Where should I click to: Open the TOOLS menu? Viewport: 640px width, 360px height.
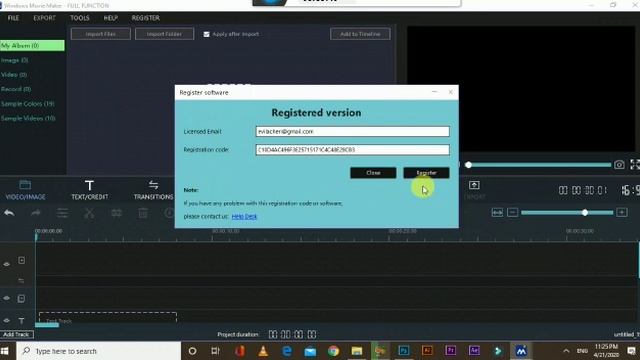[x=80, y=18]
